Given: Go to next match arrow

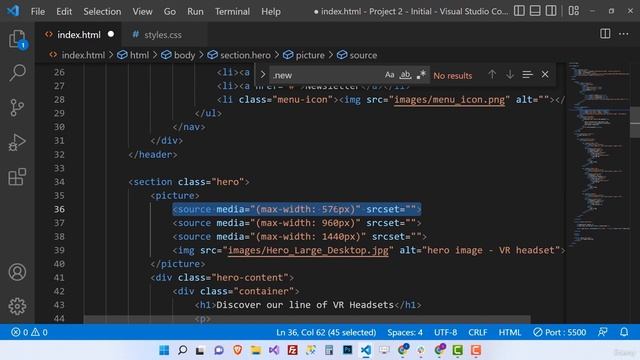Looking at the screenshot, I should click(510, 75).
